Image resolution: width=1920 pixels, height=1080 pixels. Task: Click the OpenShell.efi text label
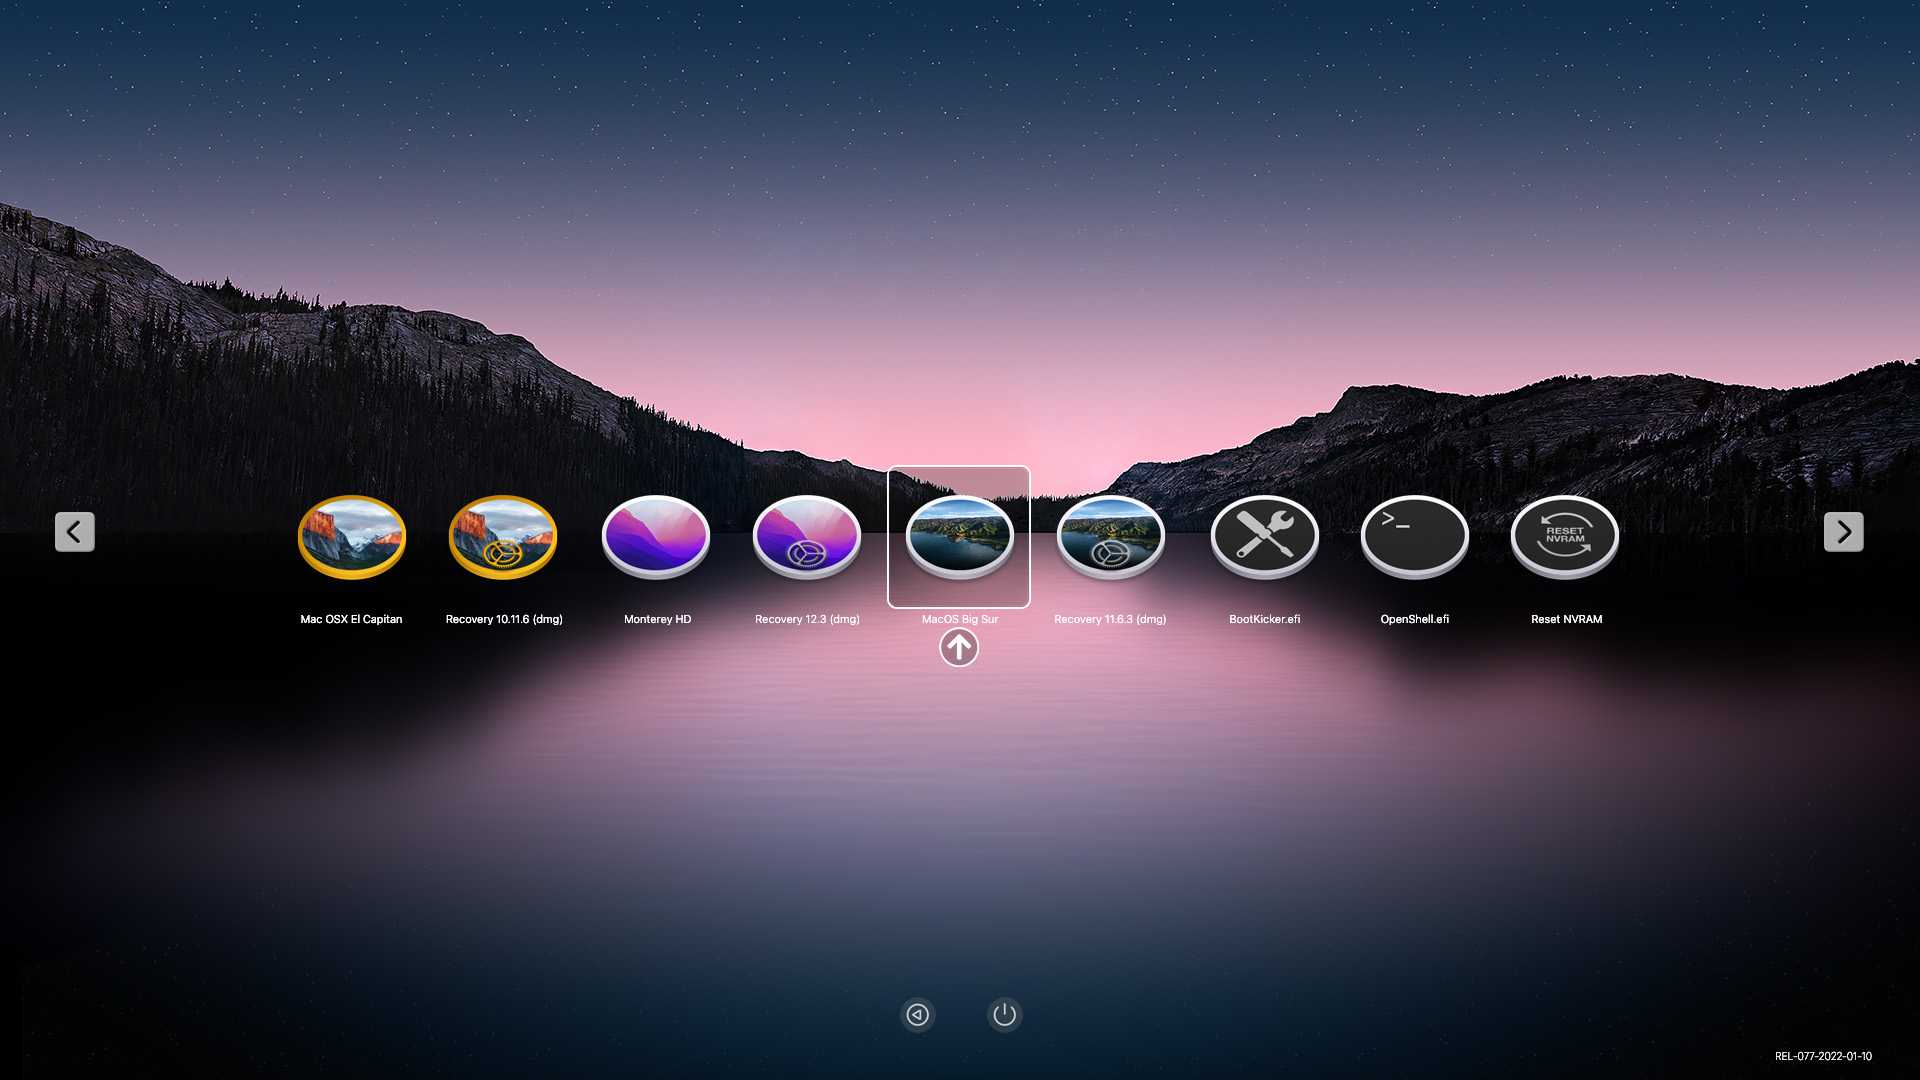click(1414, 619)
